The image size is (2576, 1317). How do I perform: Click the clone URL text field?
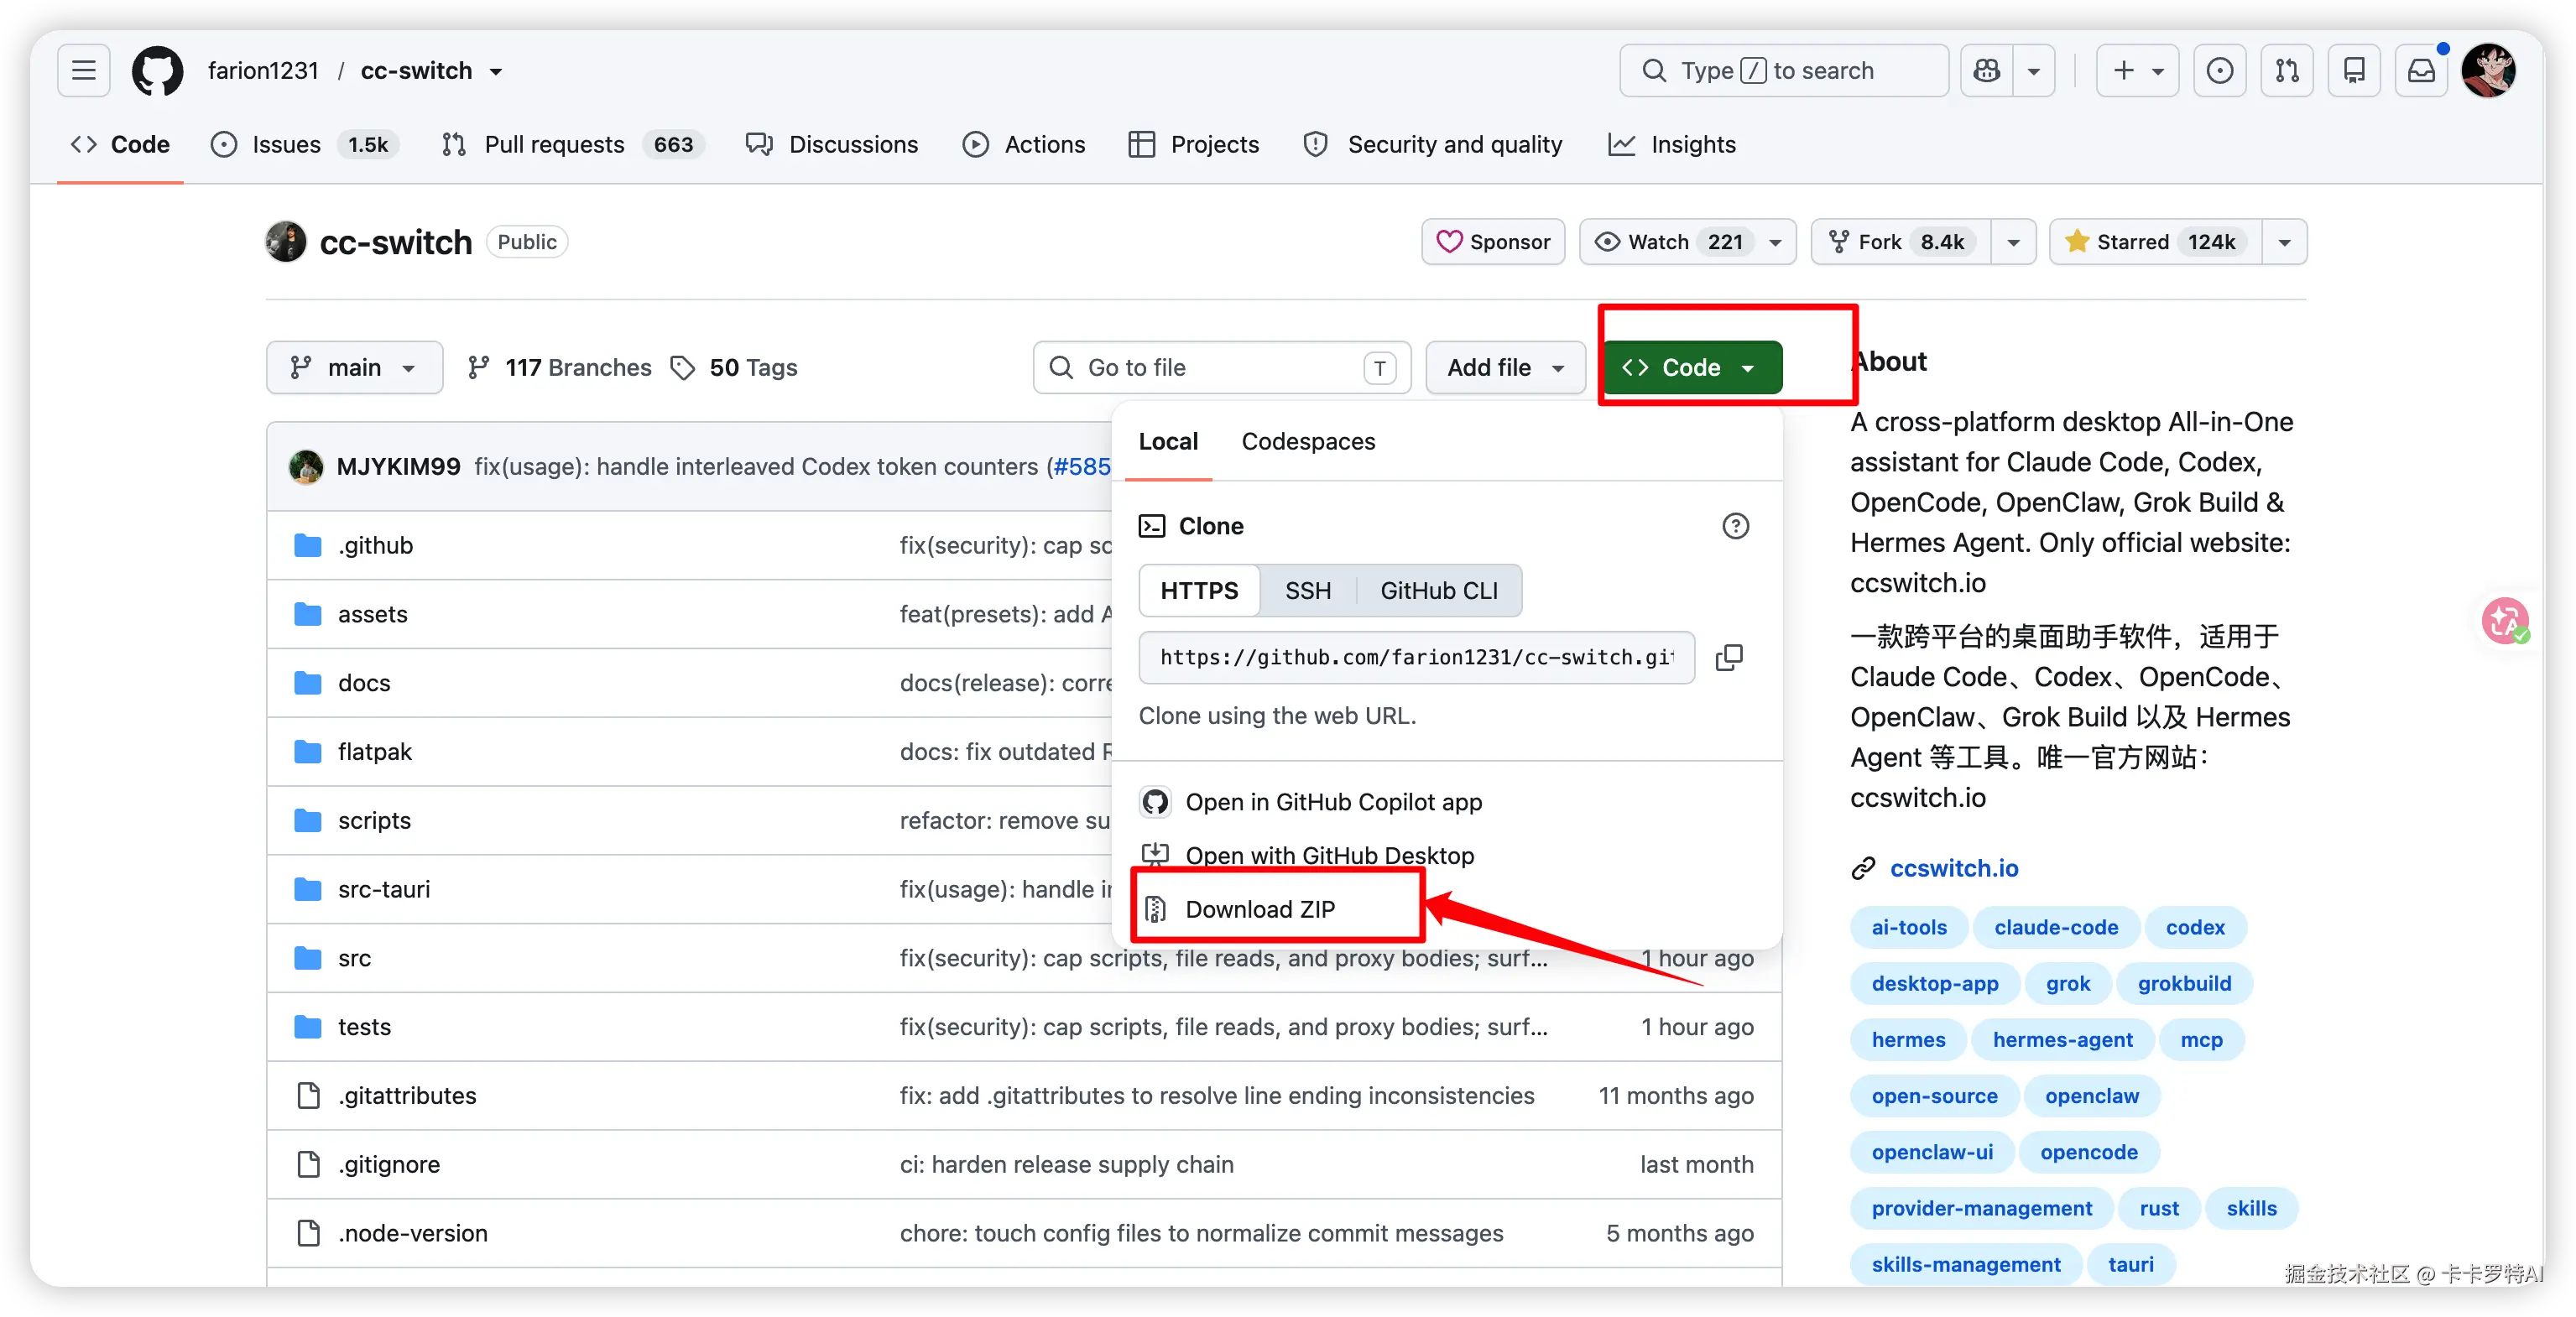(1417, 657)
